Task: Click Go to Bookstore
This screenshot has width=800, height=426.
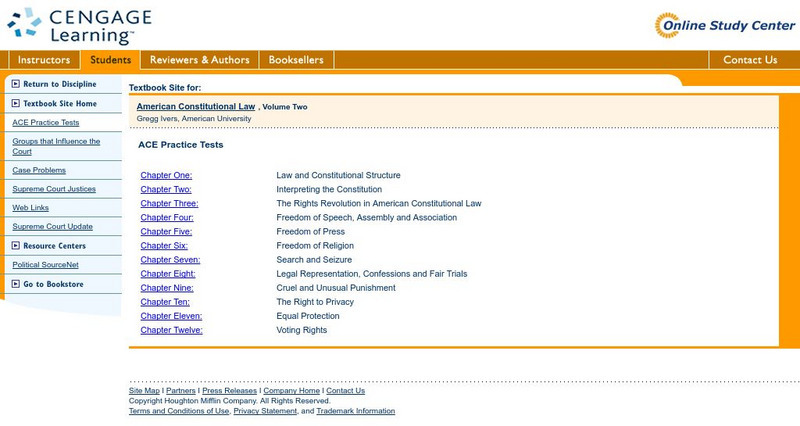Action: (53, 284)
